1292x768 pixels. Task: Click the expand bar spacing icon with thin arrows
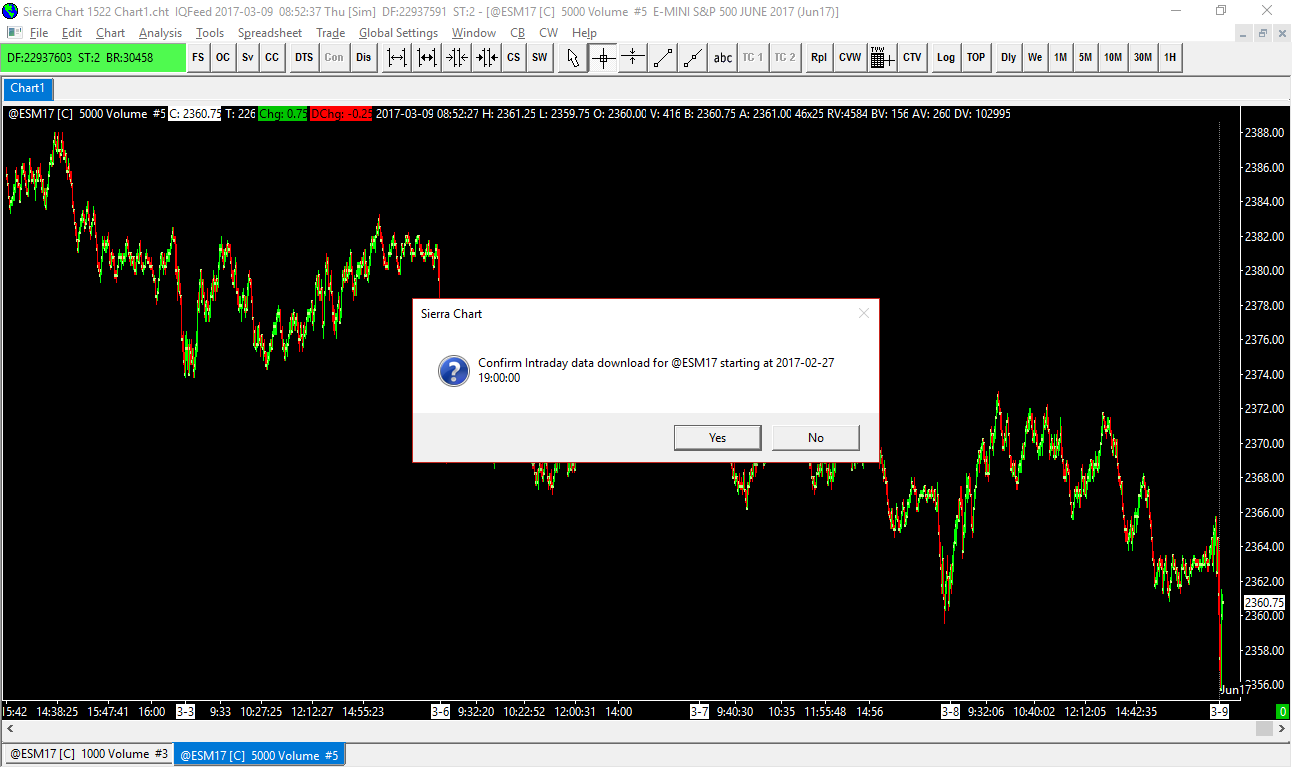tap(397, 58)
